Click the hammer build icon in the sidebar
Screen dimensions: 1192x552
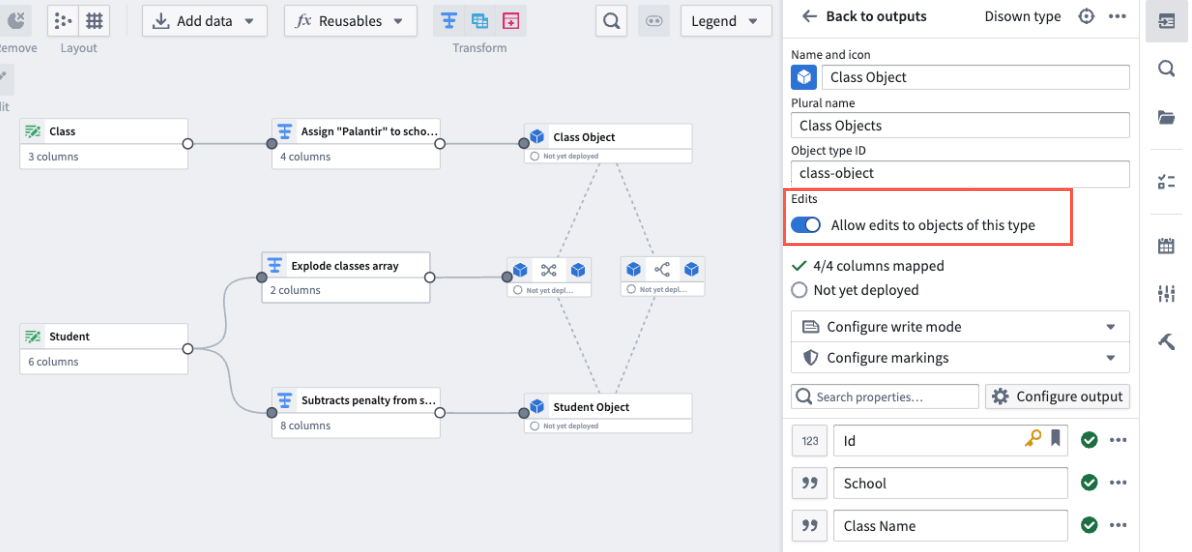[x=1167, y=341]
